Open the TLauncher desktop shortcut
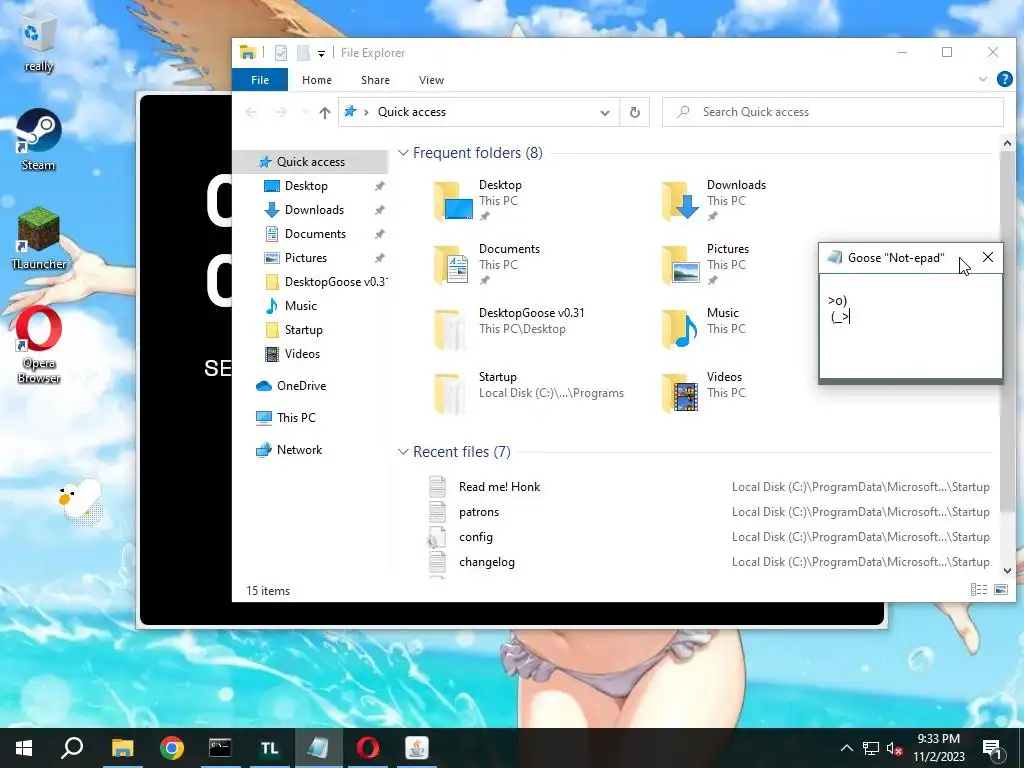This screenshot has height=768, width=1024. click(x=39, y=239)
